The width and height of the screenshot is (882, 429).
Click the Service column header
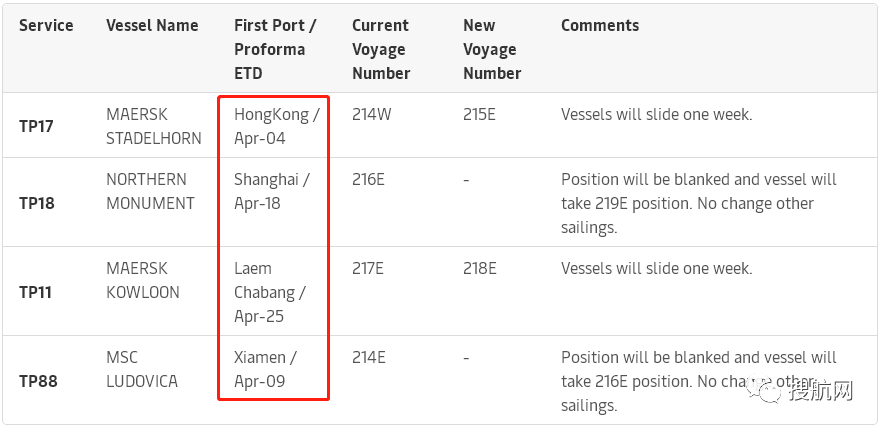pos(46,26)
